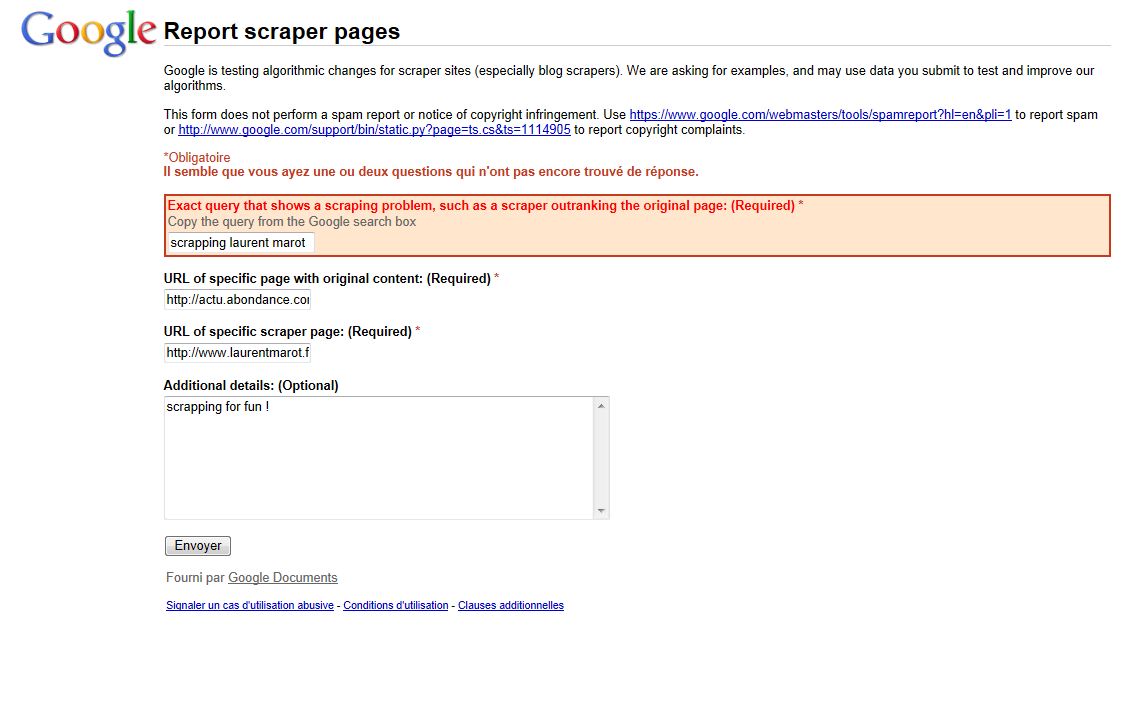
Task: Open the copyright complaints support link
Action: 374,130
